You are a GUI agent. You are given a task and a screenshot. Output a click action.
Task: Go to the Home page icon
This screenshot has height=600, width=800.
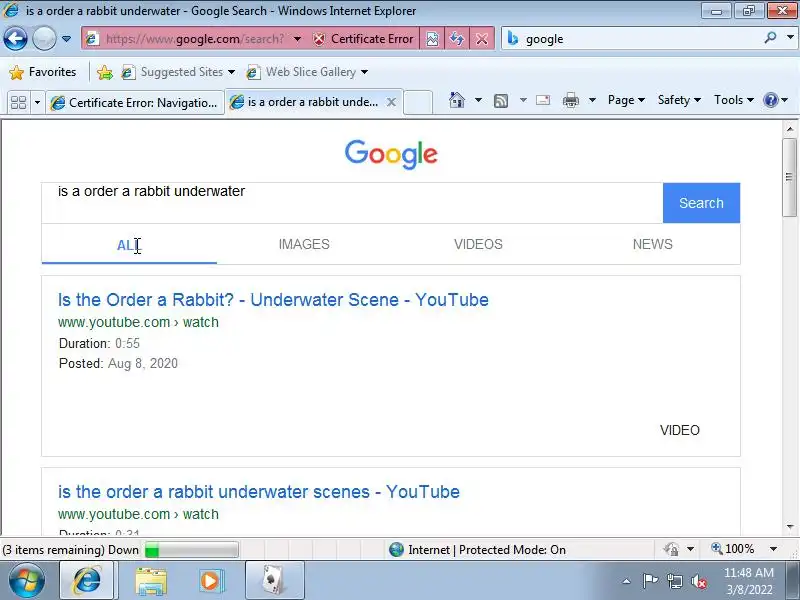click(x=457, y=100)
